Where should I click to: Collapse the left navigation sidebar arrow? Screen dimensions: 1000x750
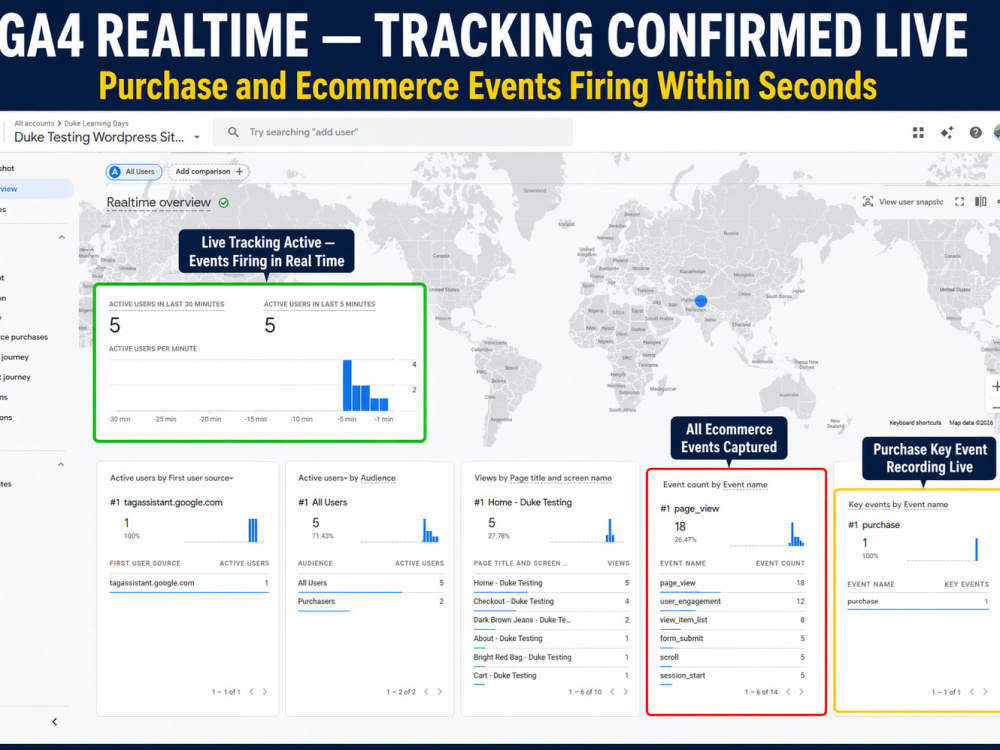[x=54, y=721]
